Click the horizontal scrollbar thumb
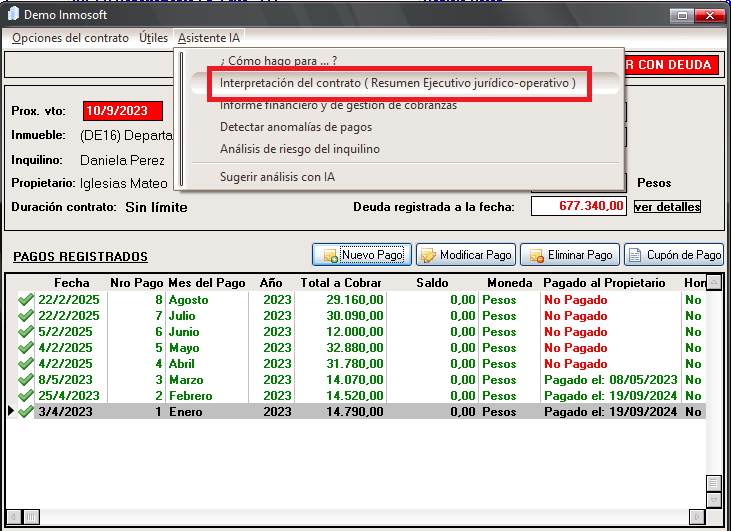Image resolution: width=731 pixels, height=531 pixels. click(x=31, y=517)
